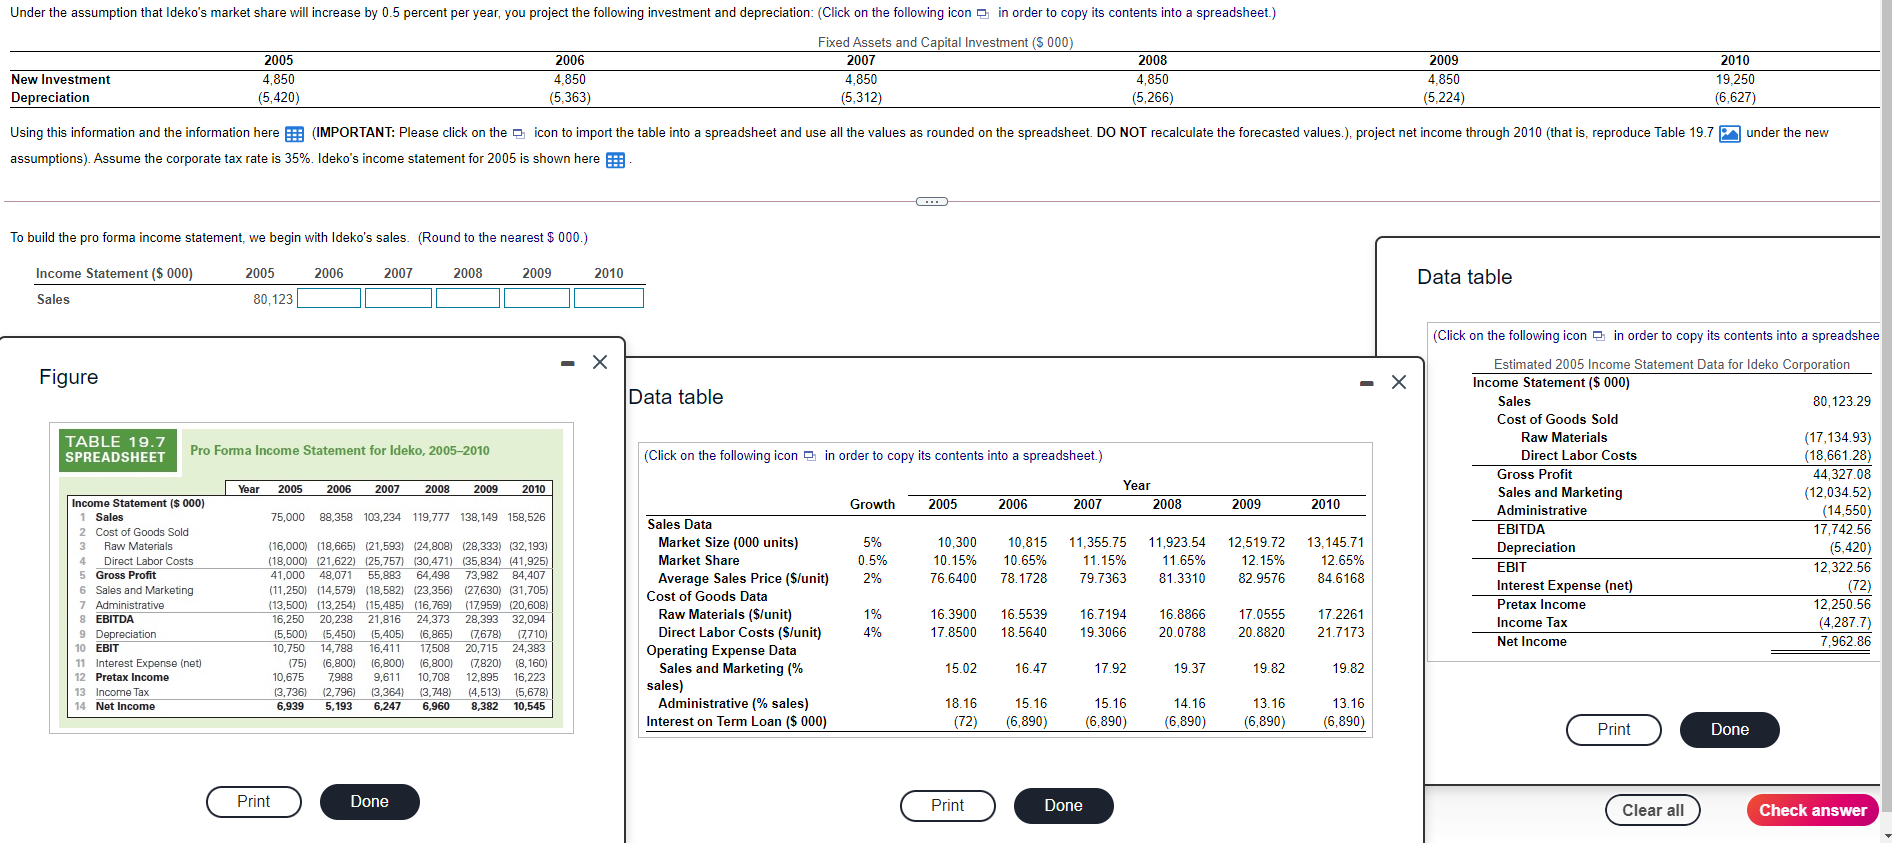
Task: Click Done in the right Data table dialog
Action: pyautogui.click(x=1729, y=730)
